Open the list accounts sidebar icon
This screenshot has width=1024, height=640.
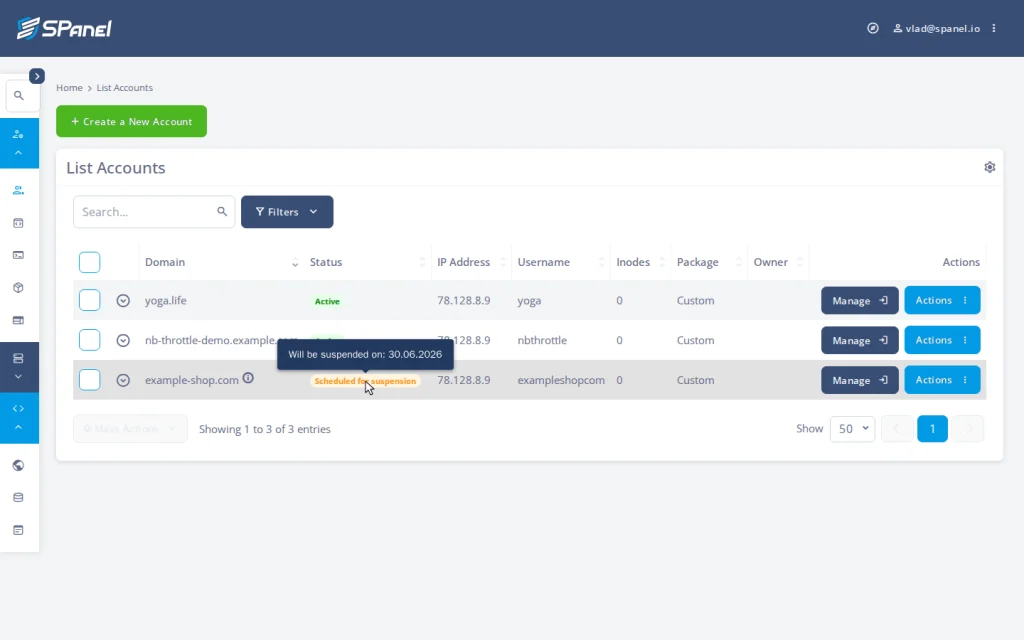pyautogui.click(x=18, y=190)
